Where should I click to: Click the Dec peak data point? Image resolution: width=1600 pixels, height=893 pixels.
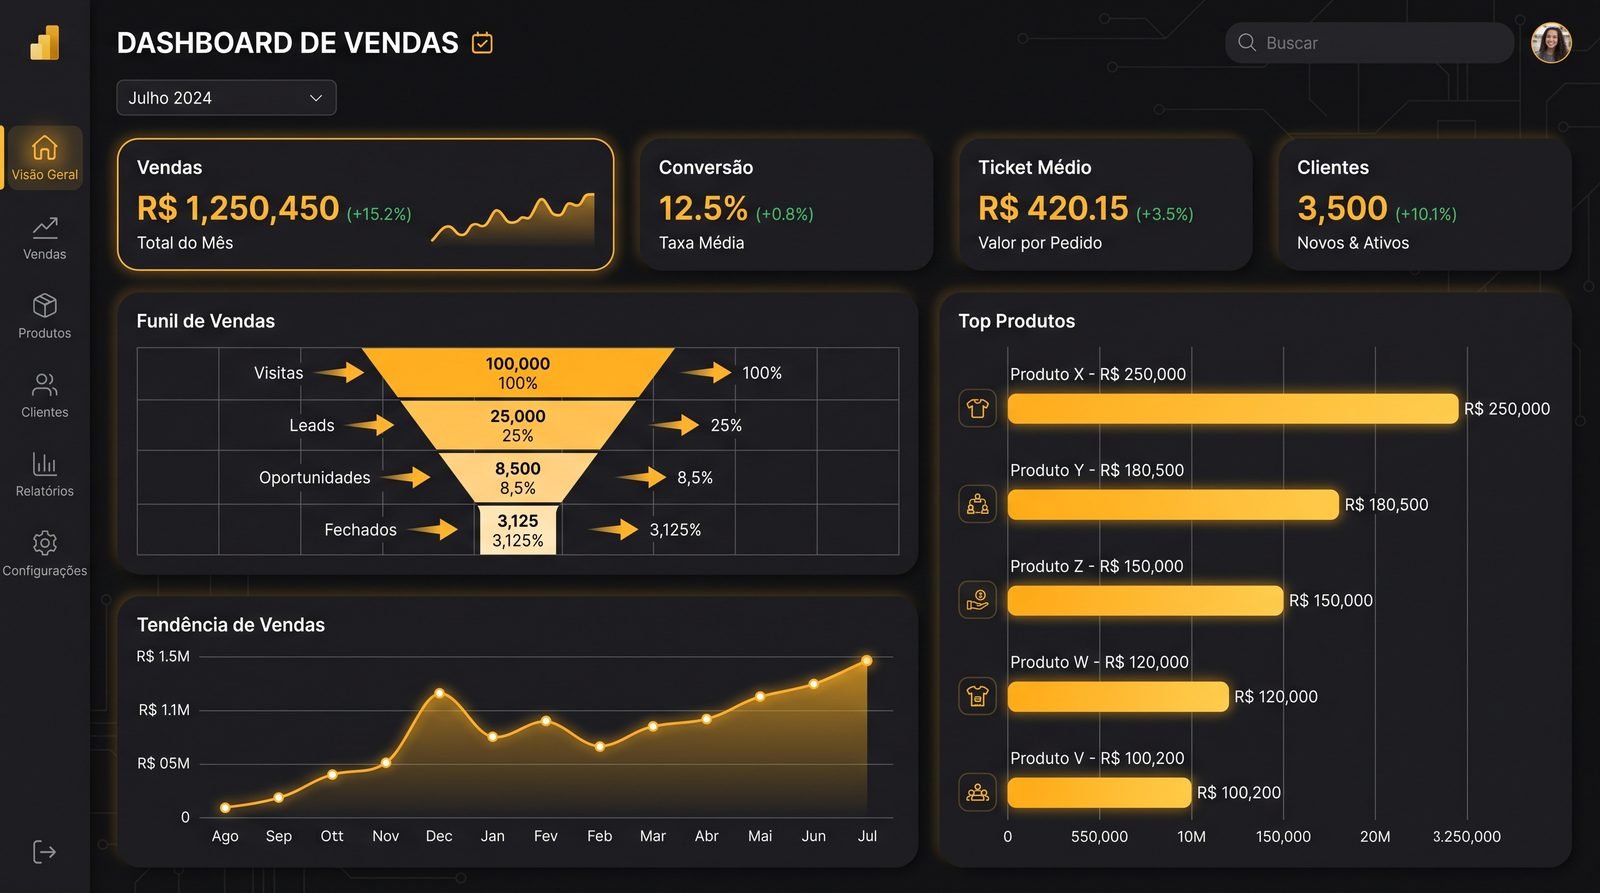point(439,693)
